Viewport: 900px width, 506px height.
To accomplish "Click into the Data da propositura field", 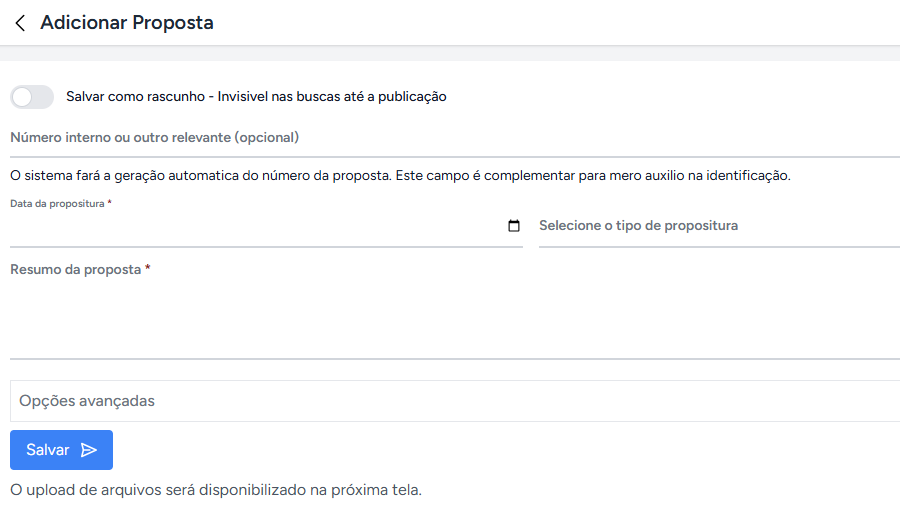I will pos(250,227).
